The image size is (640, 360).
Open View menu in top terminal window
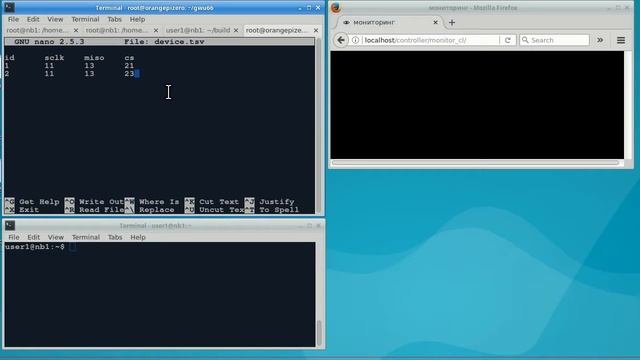(55, 19)
